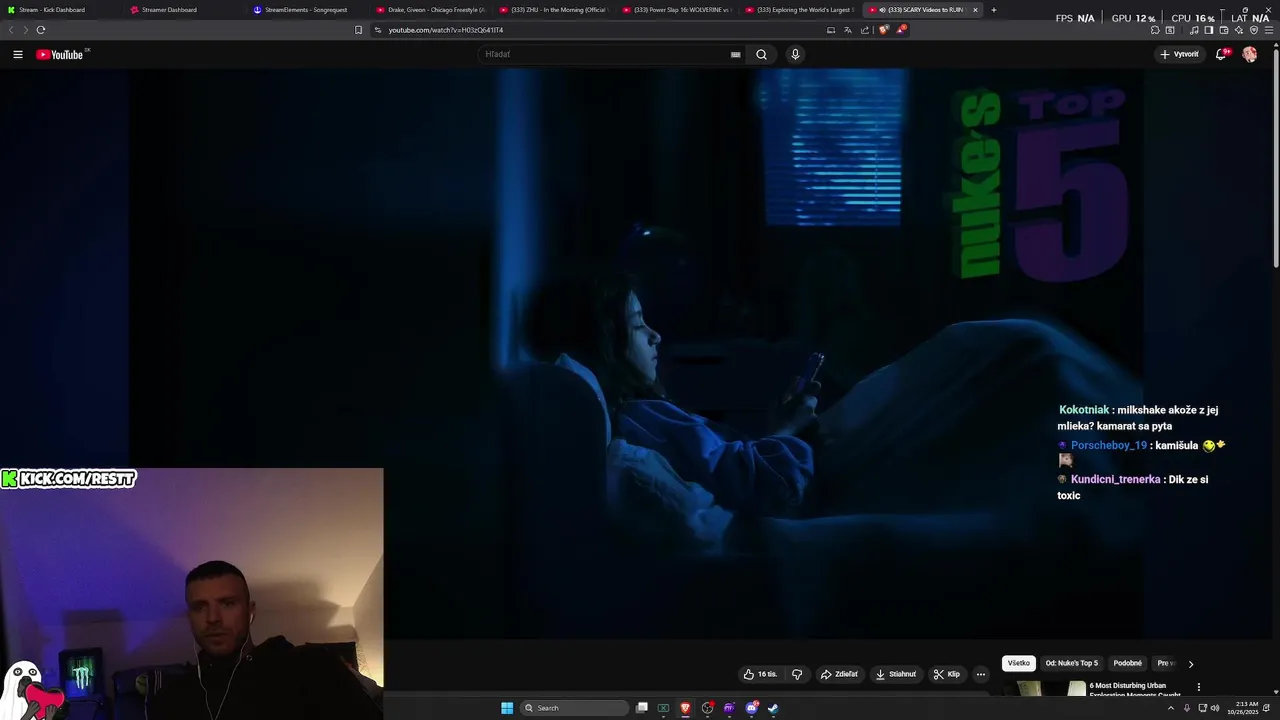Open YouTube notifications bell
The height and width of the screenshot is (720, 1280).
1221,54
